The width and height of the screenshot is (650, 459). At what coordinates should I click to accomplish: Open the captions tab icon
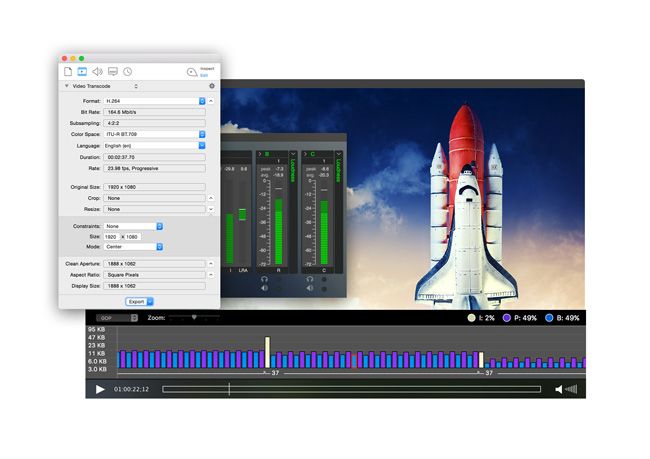point(113,72)
